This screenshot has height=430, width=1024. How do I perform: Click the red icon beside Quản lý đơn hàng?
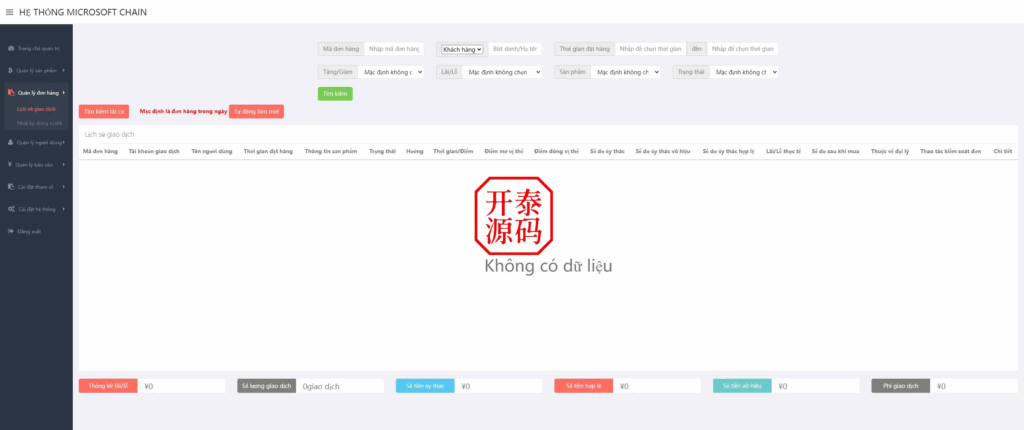(x=11, y=93)
